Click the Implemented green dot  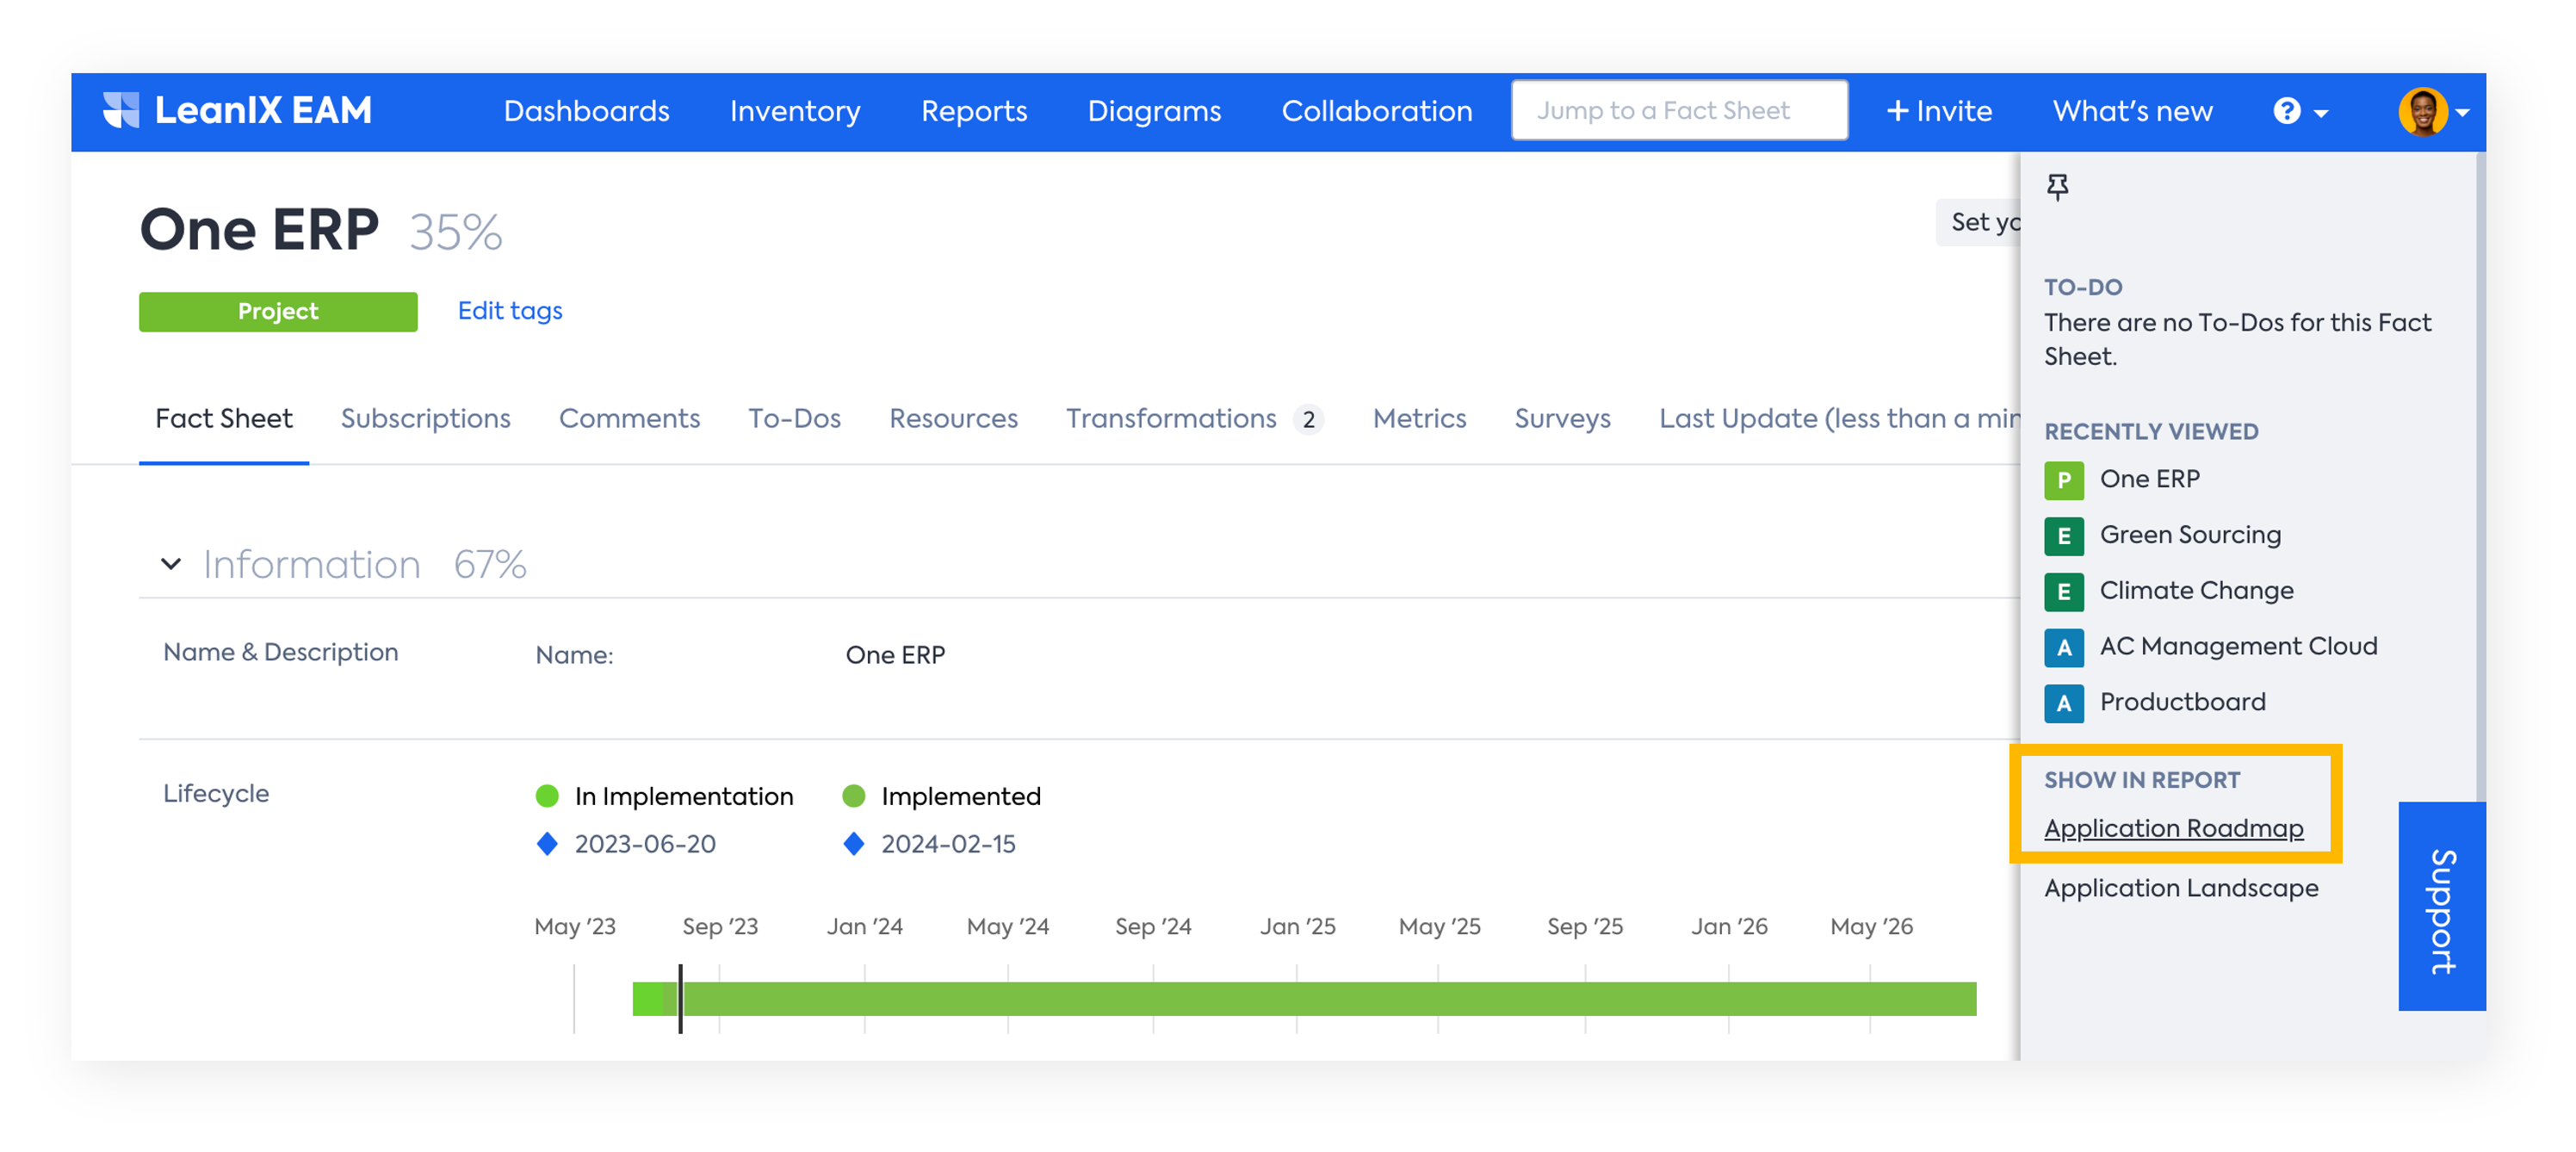point(853,796)
